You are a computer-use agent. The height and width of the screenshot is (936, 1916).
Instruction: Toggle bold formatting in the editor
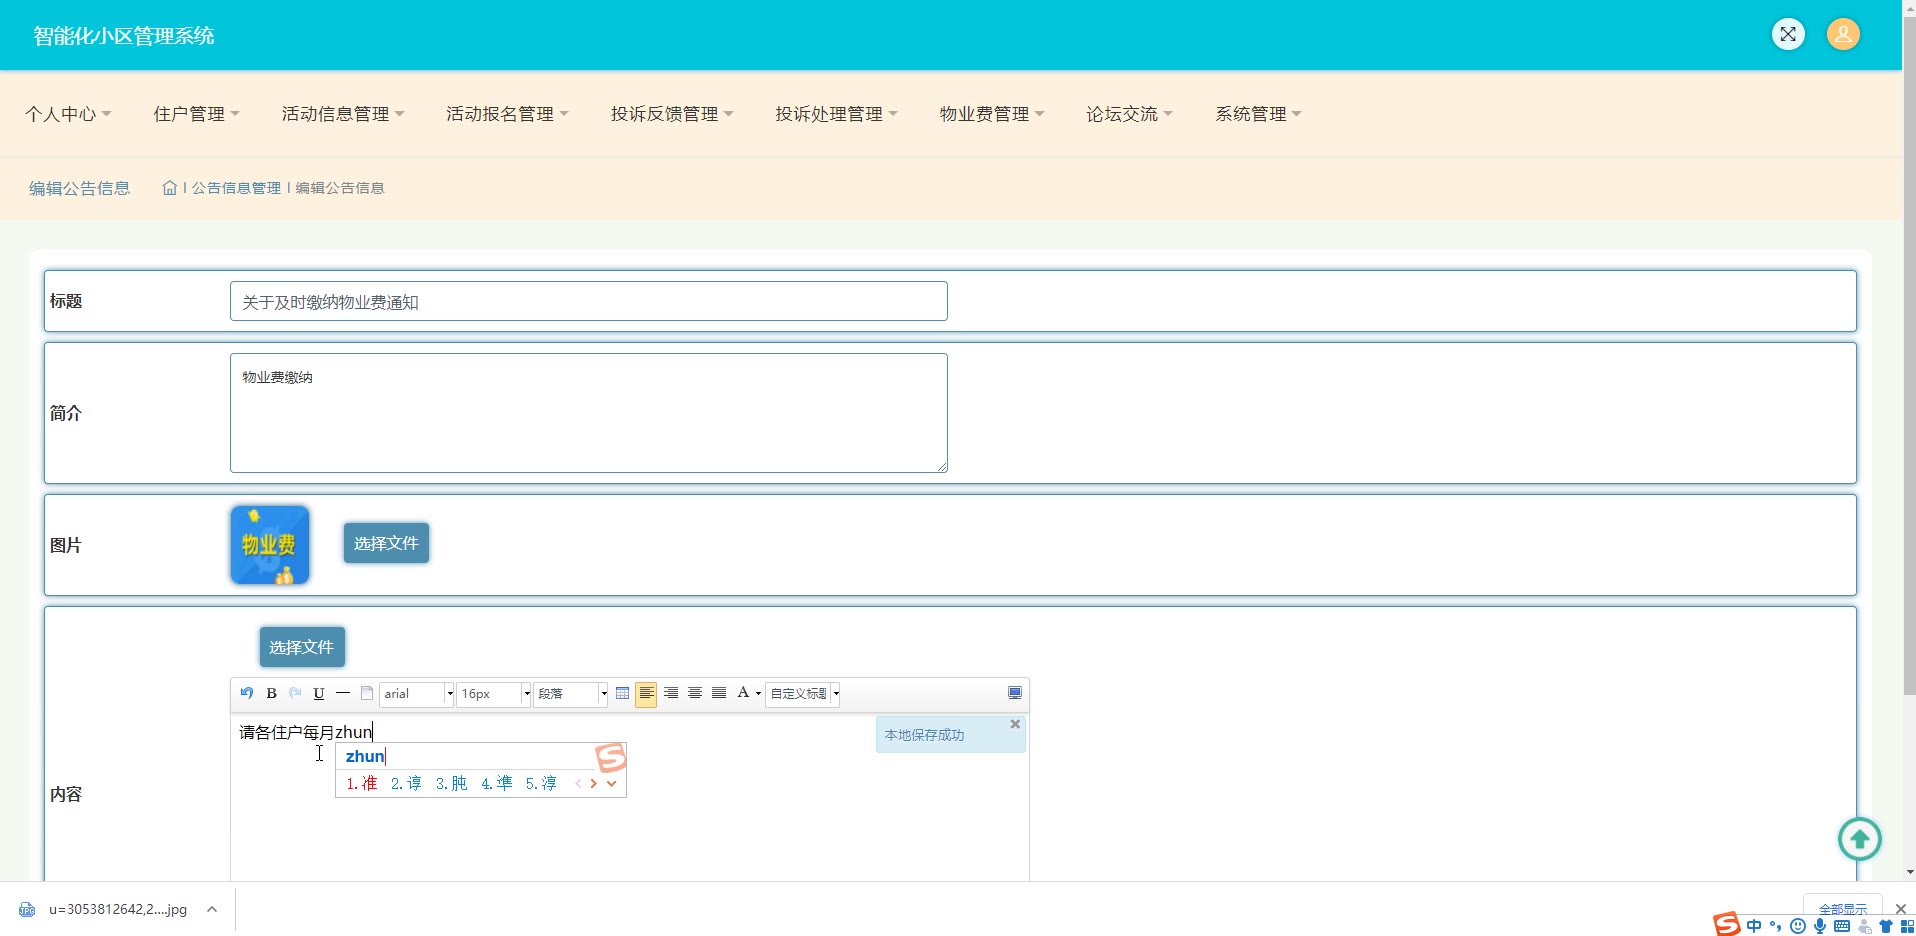click(x=271, y=693)
